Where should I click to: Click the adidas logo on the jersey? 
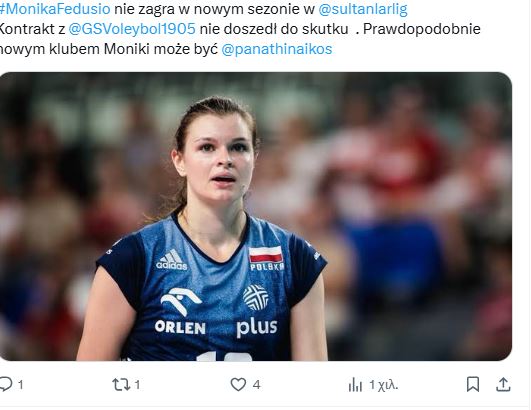[172, 260]
